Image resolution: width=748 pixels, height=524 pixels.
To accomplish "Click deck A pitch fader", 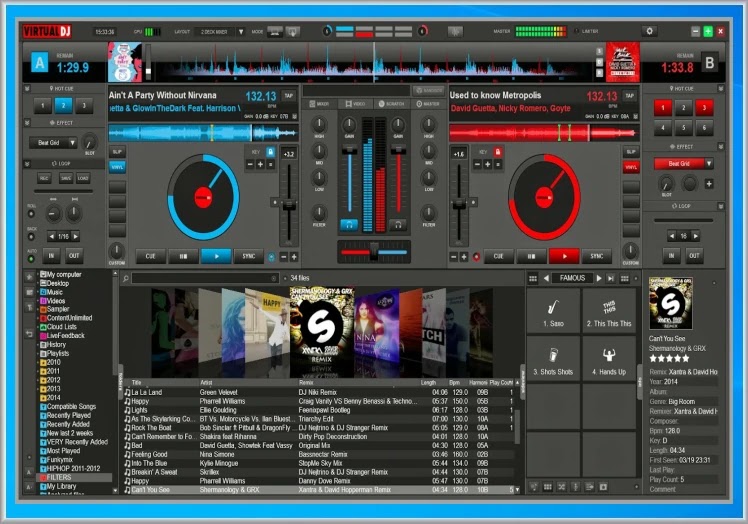I will pos(289,205).
